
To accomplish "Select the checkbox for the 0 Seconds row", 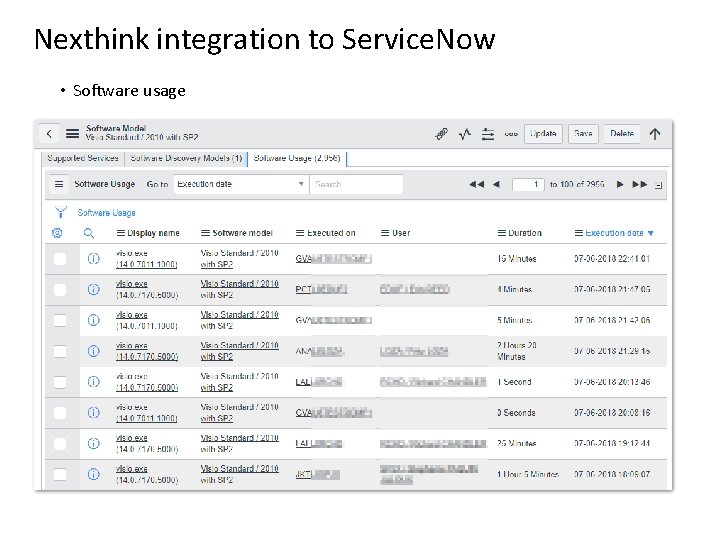I will [x=60, y=413].
